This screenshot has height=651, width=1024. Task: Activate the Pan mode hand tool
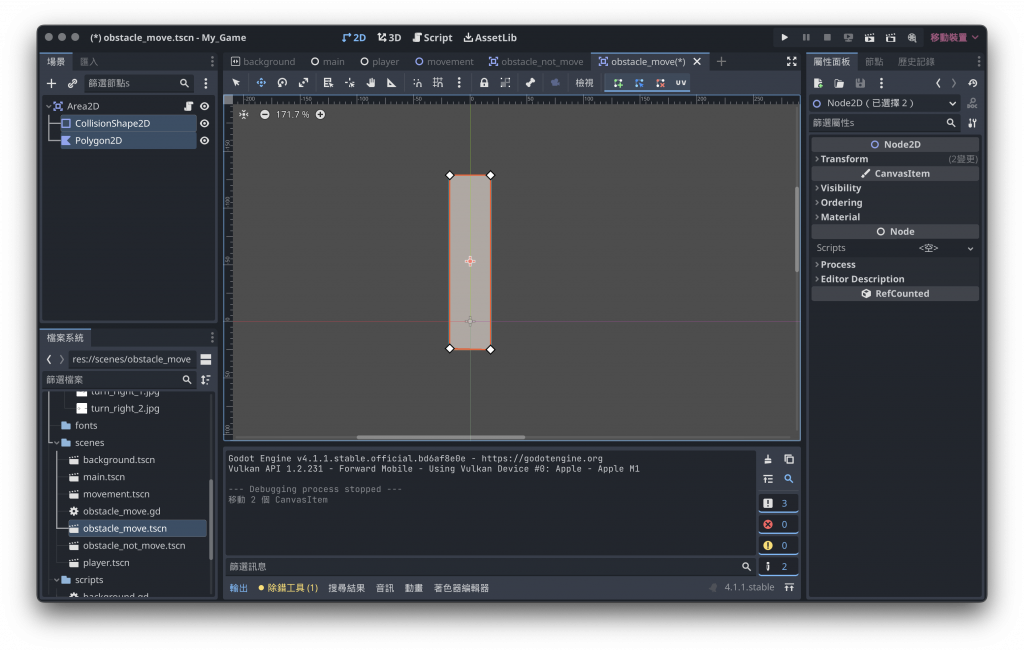pyautogui.click(x=370, y=83)
